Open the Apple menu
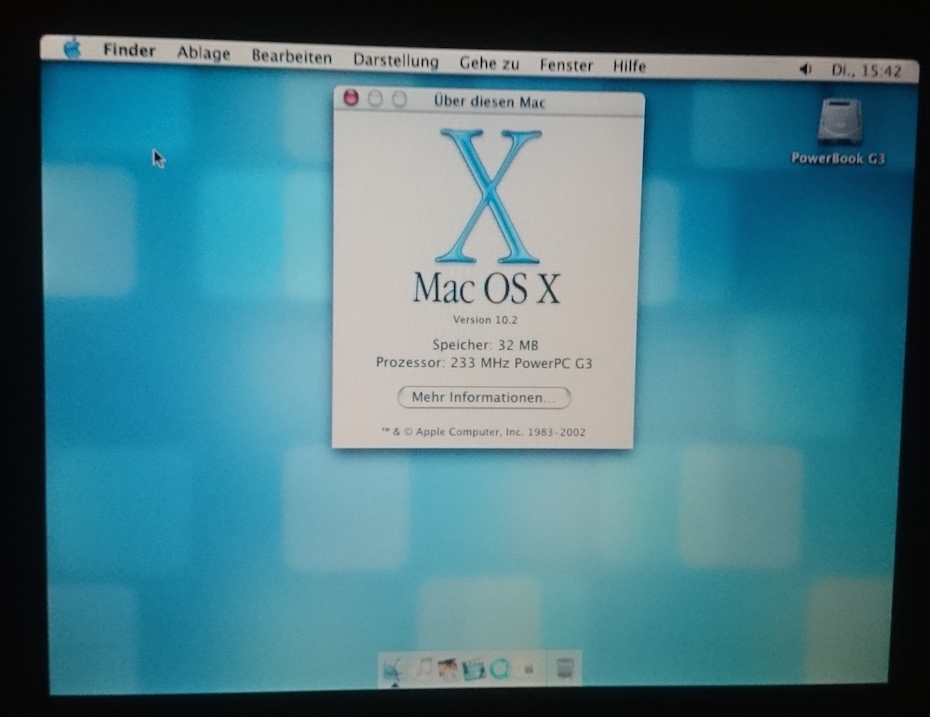This screenshot has width=930, height=717. point(72,48)
